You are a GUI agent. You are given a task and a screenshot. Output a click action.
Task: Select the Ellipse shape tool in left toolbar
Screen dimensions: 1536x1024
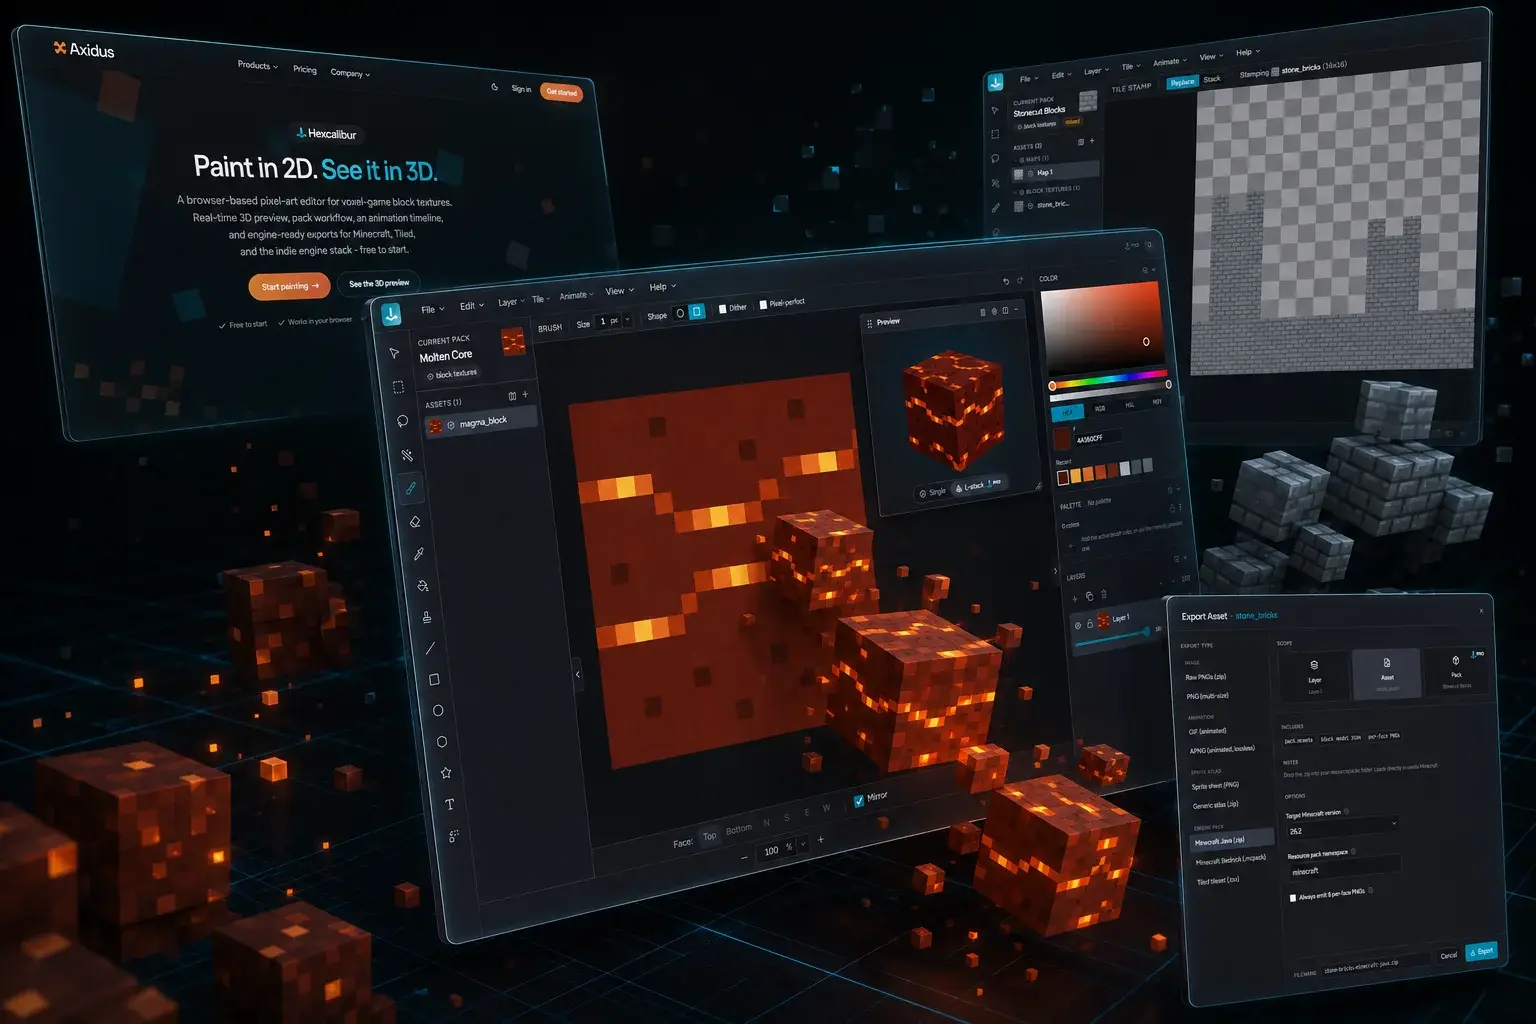point(438,710)
